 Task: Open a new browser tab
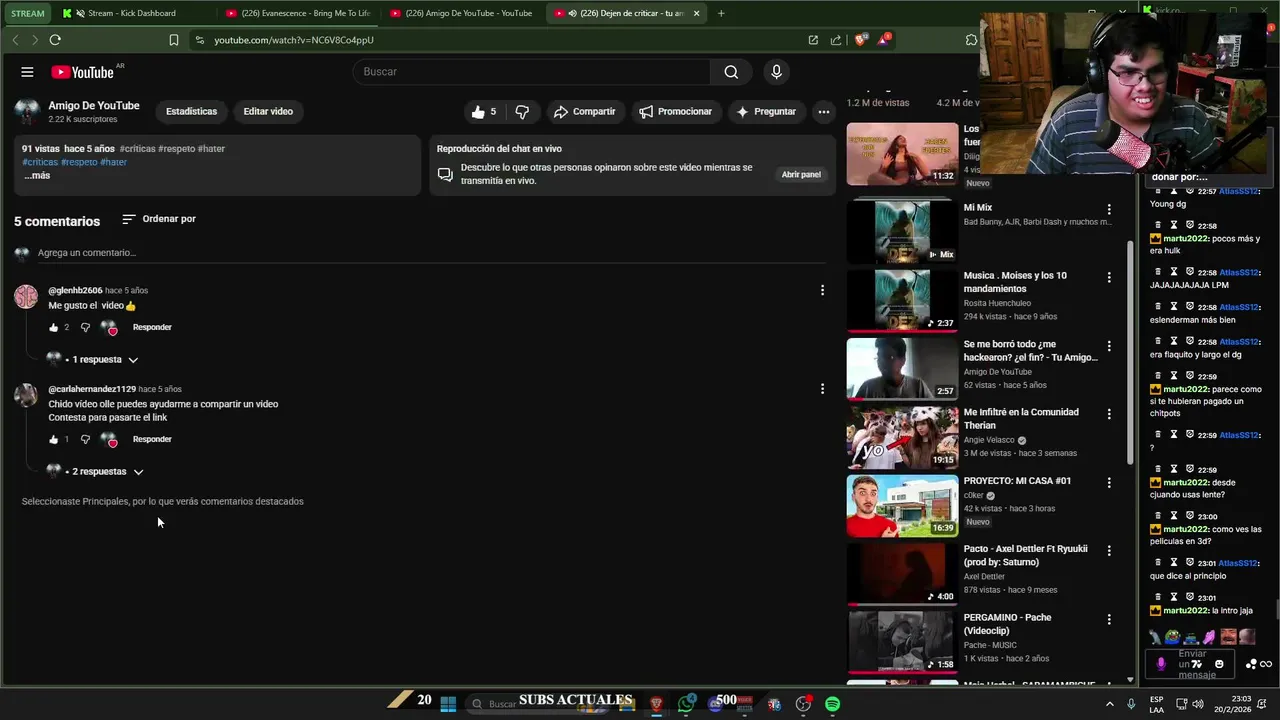[721, 13]
